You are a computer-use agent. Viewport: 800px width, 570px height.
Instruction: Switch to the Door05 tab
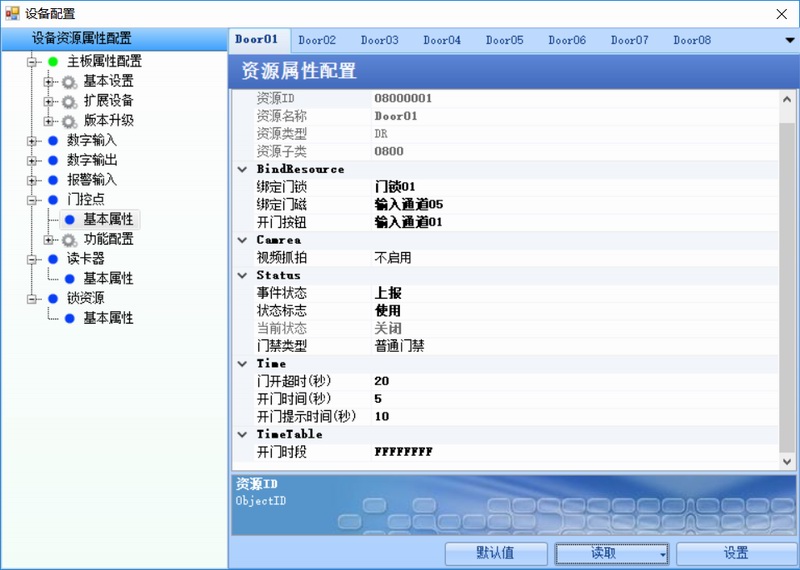[x=504, y=40]
